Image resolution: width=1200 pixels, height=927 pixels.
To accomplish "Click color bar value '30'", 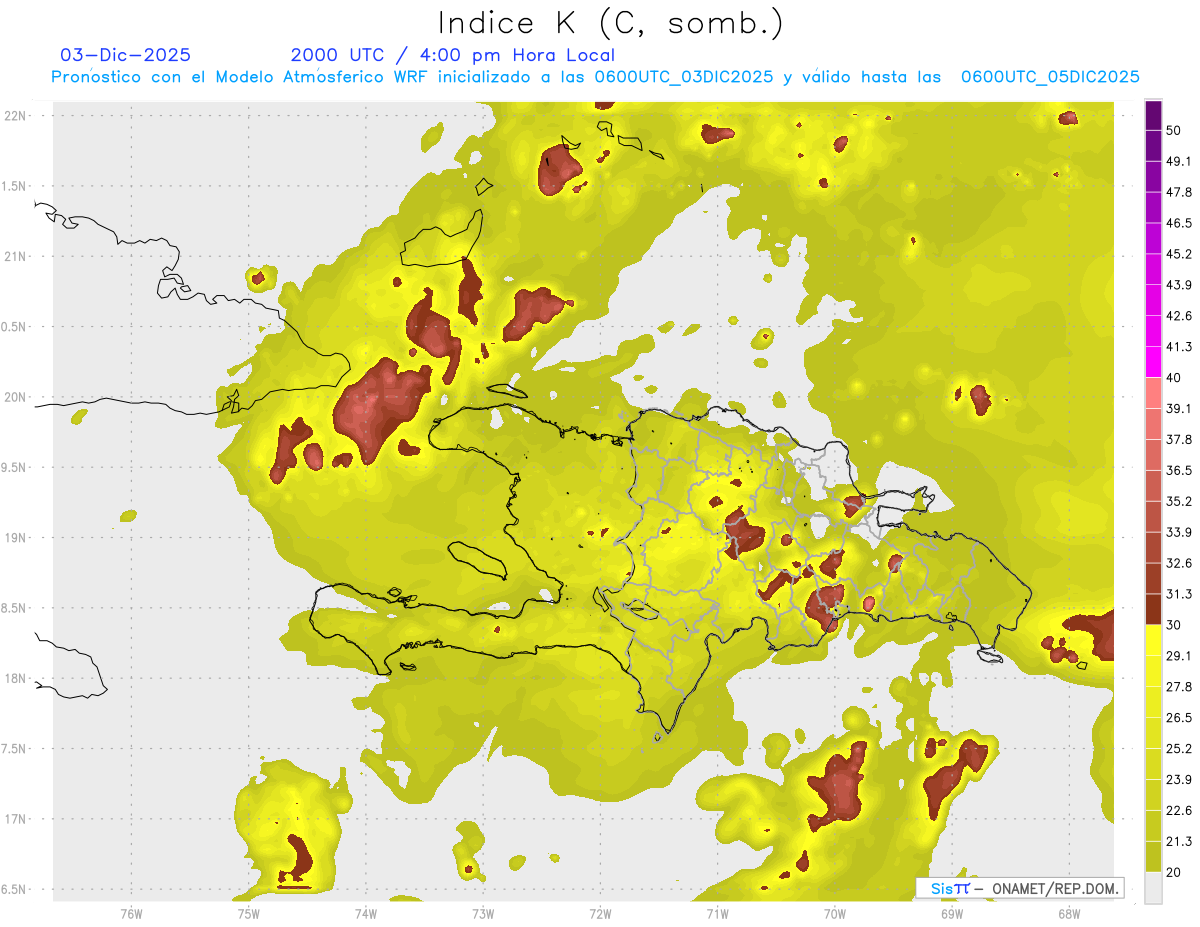I will click(x=1174, y=625).
